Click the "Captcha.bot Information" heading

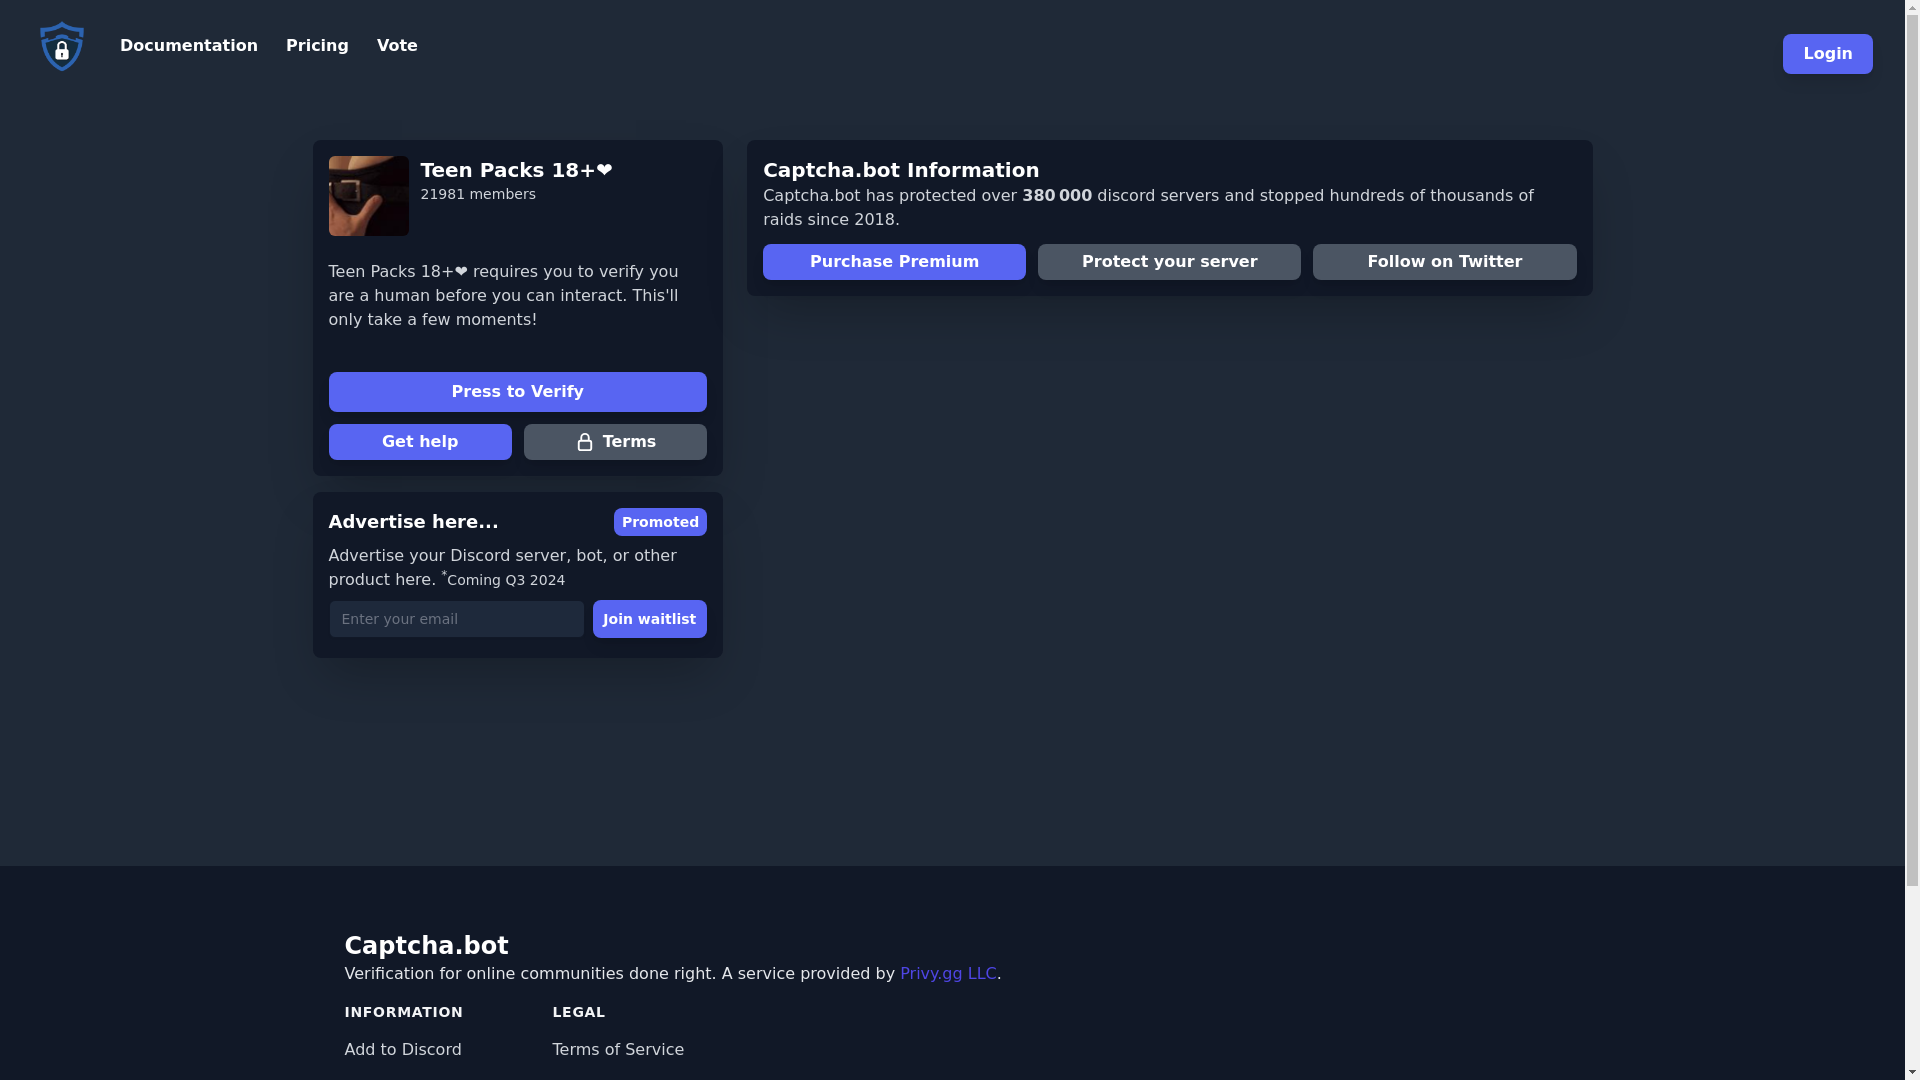[x=901, y=170]
